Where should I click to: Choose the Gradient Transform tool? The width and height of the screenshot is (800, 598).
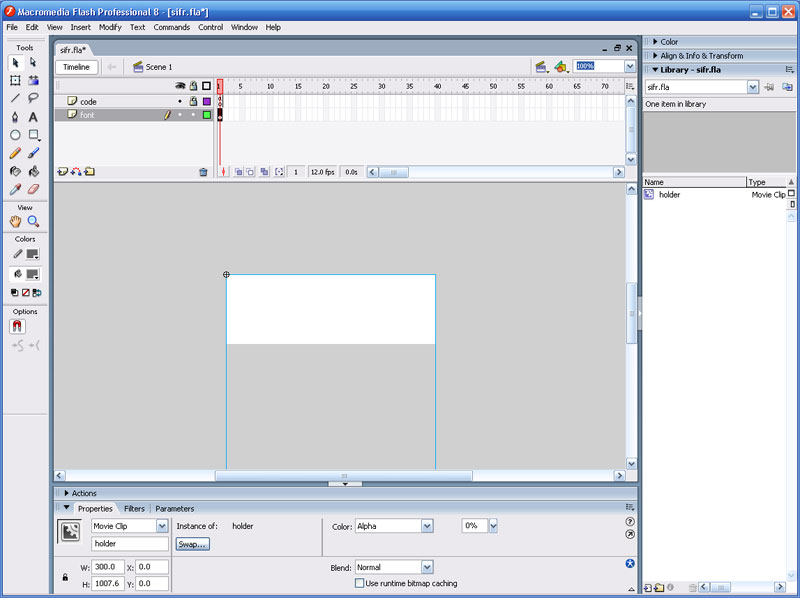(33, 81)
